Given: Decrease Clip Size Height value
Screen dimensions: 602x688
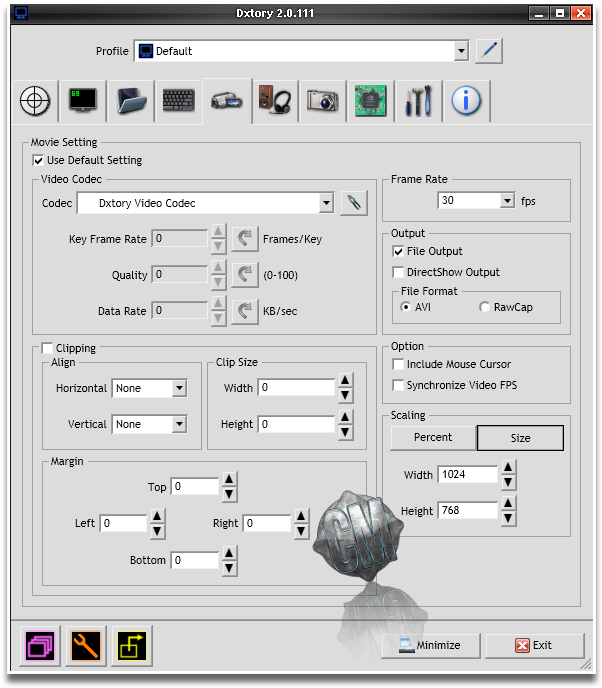Looking at the screenshot, I should pos(345,432).
